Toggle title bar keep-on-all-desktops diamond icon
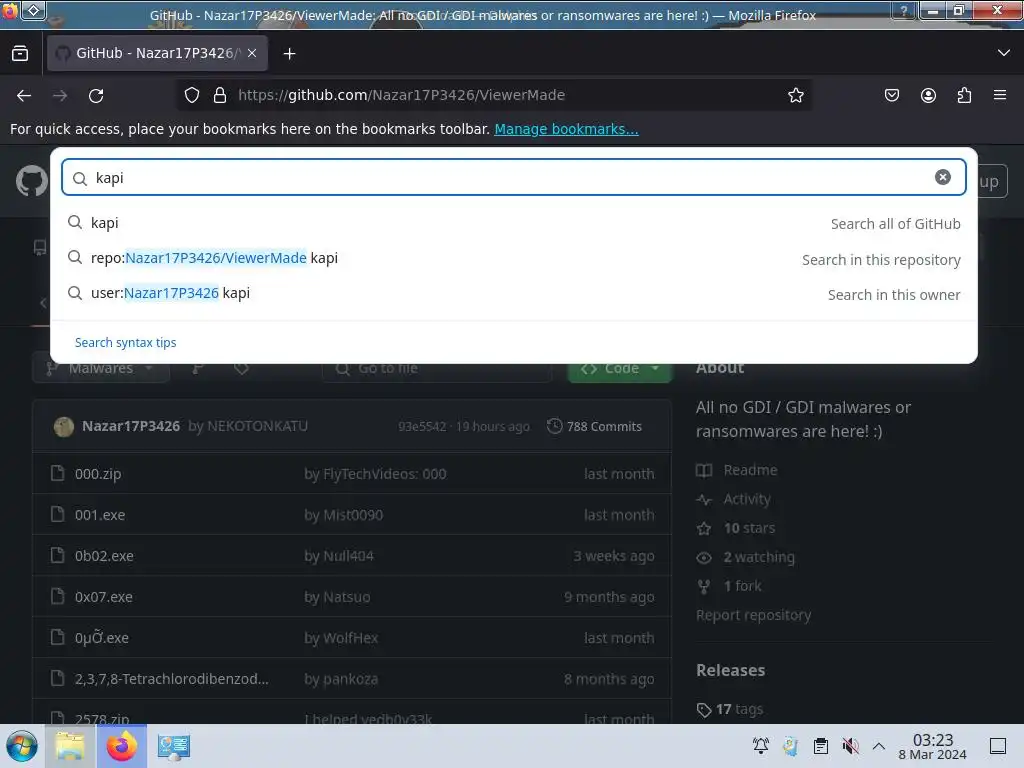1024x768 pixels. (34, 10)
